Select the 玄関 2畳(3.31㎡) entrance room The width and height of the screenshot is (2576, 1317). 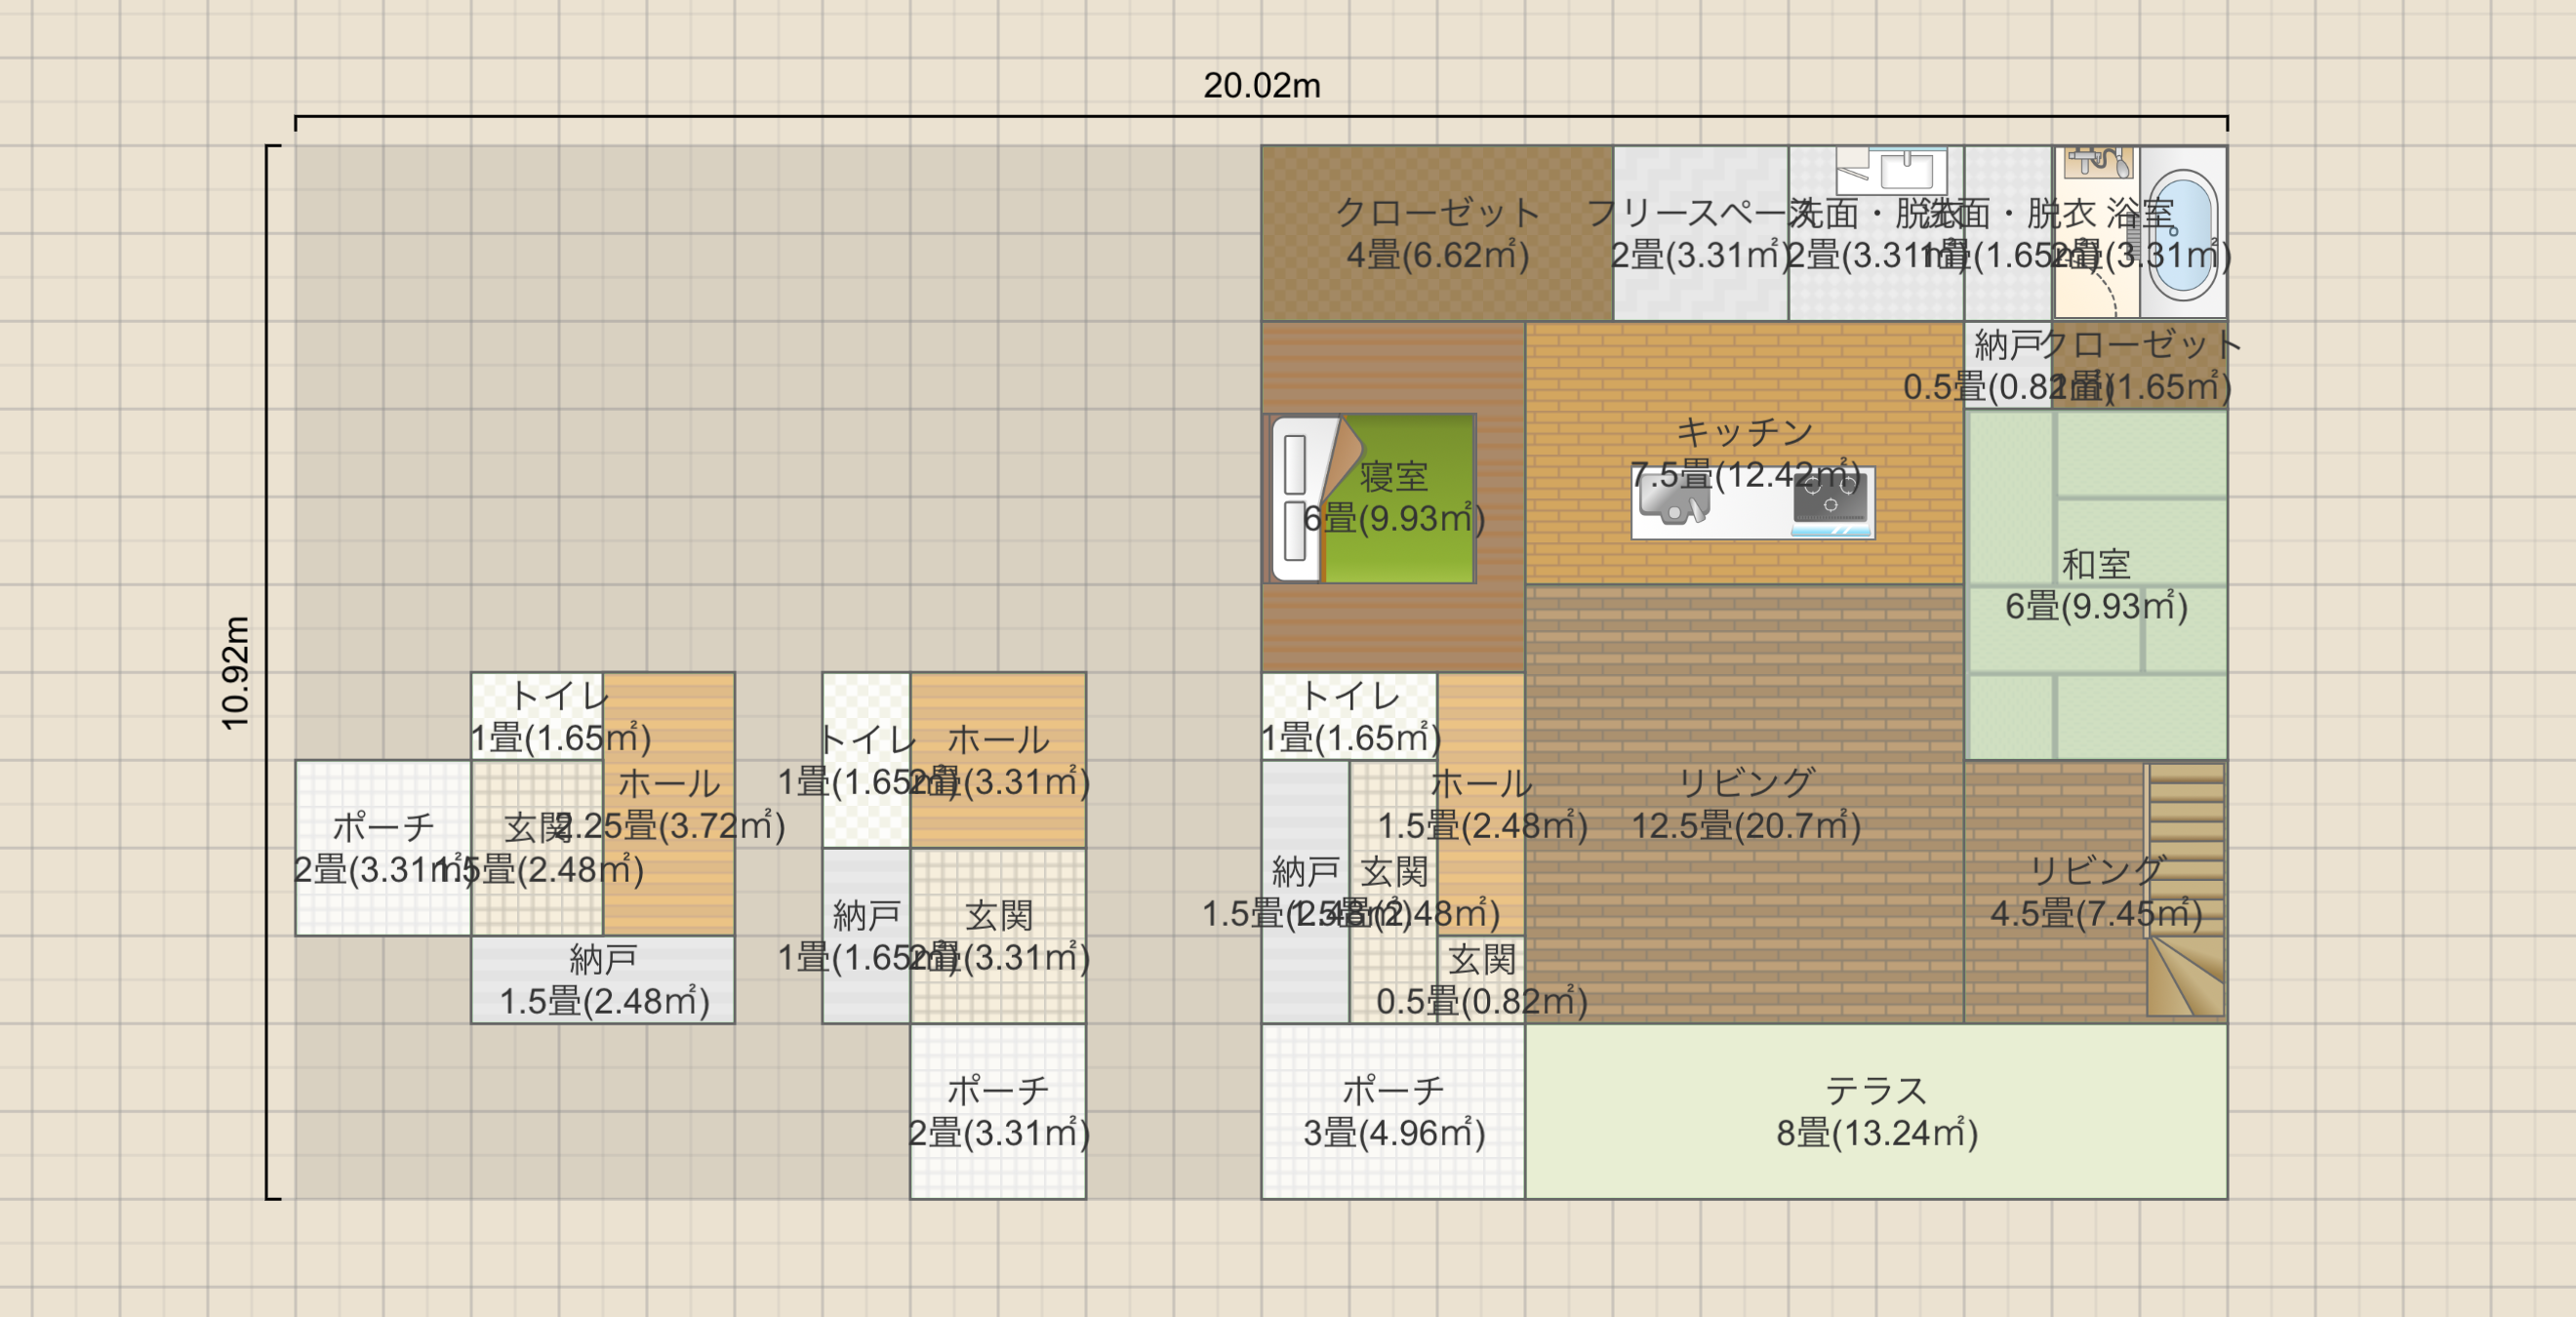point(998,935)
